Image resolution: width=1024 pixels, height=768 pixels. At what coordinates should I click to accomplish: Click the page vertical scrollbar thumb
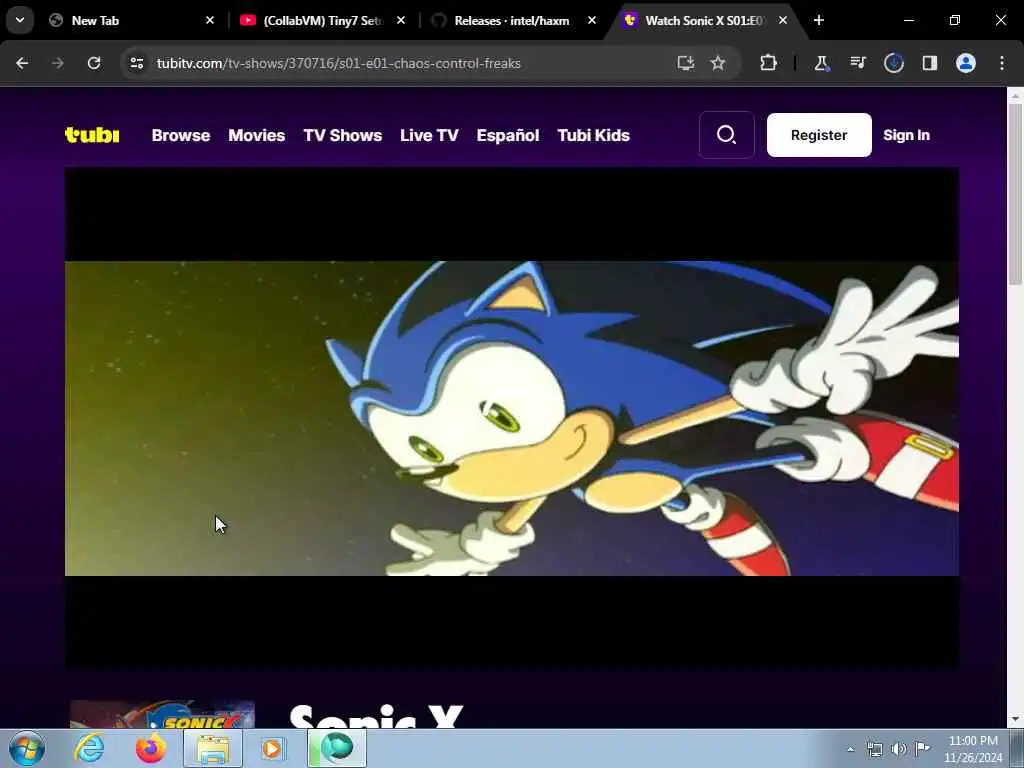1016,194
